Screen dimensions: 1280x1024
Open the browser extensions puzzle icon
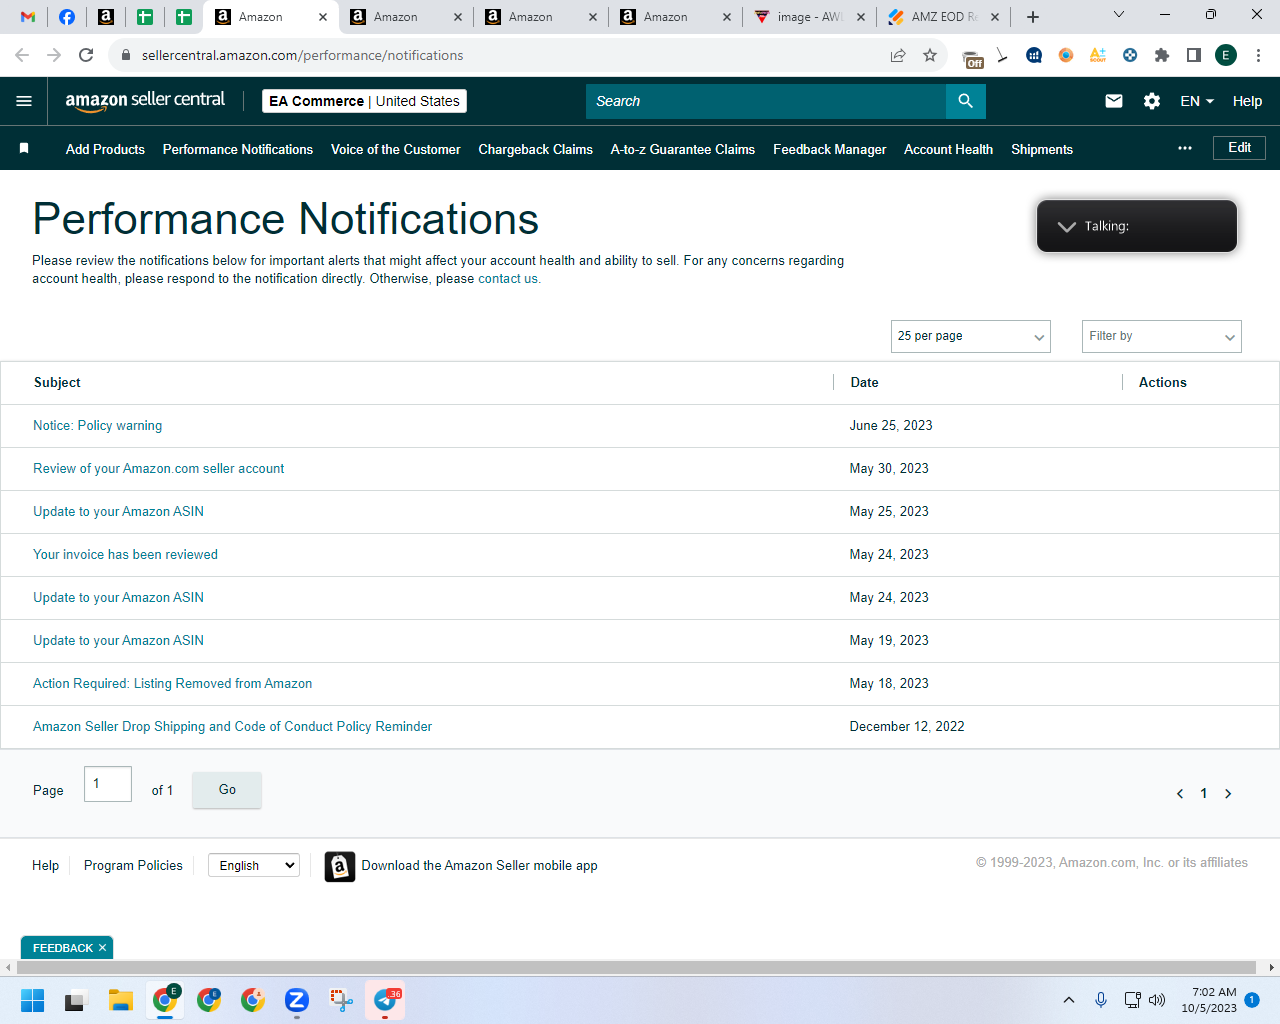[1162, 55]
